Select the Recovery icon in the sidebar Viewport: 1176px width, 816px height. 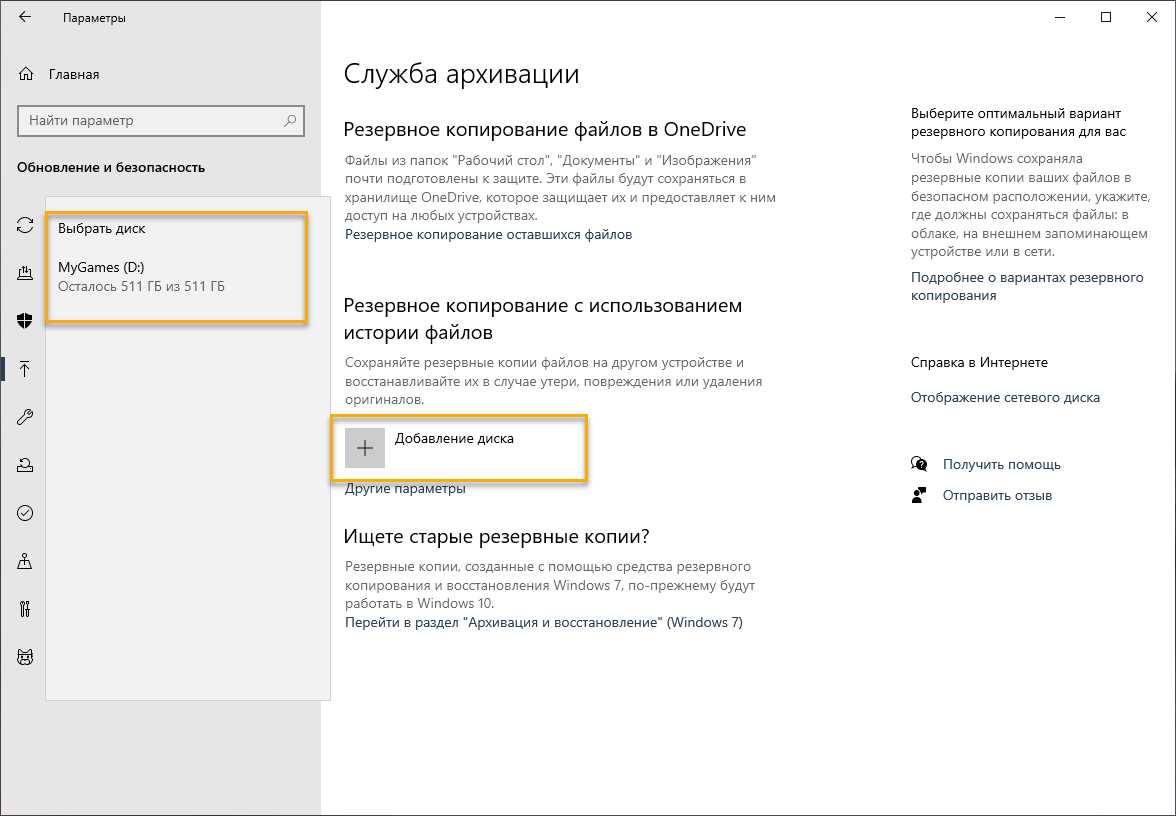point(26,465)
